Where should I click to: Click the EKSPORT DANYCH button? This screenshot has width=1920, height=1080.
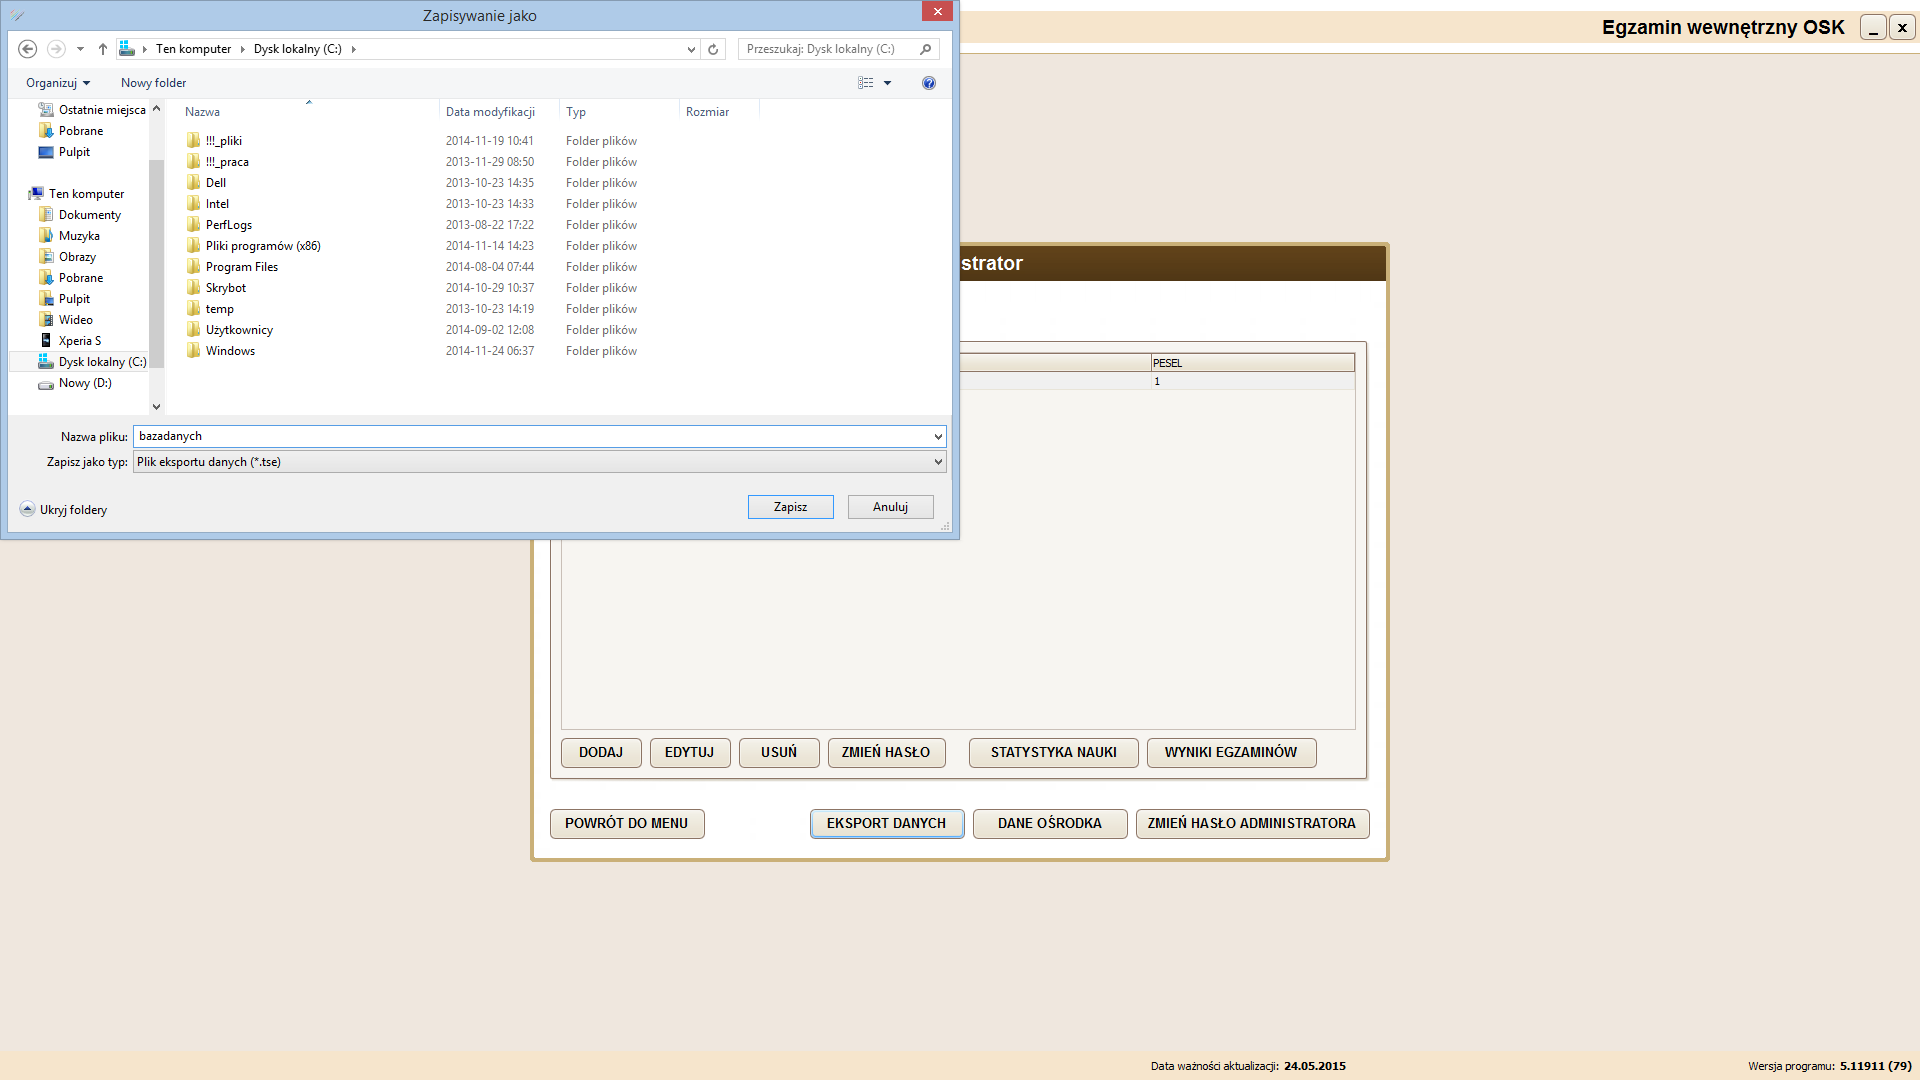click(x=887, y=823)
